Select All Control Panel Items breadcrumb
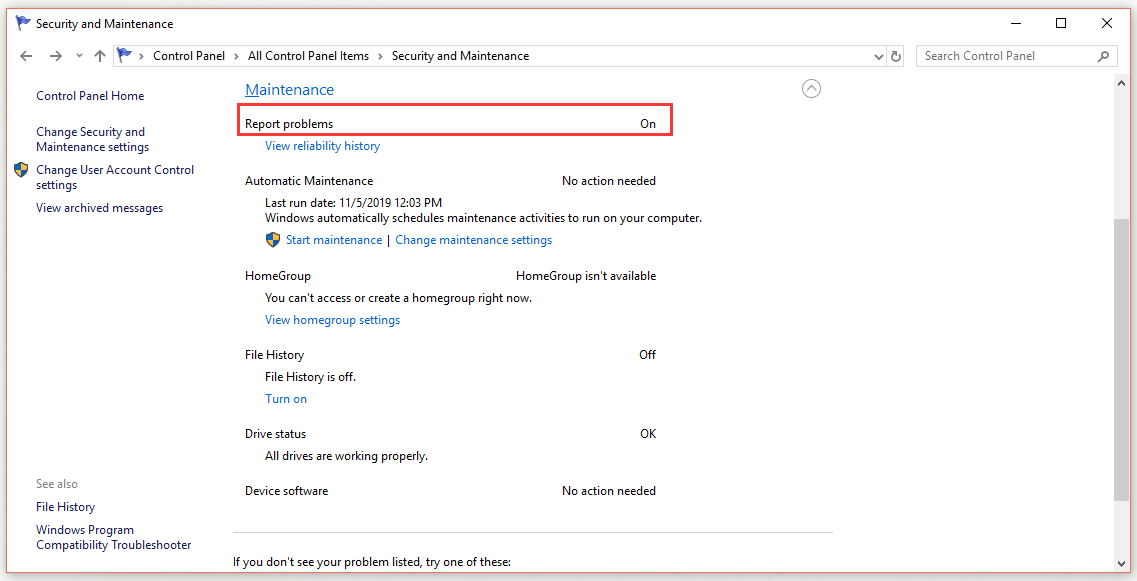This screenshot has height=581, width=1137. pyautogui.click(x=308, y=56)
